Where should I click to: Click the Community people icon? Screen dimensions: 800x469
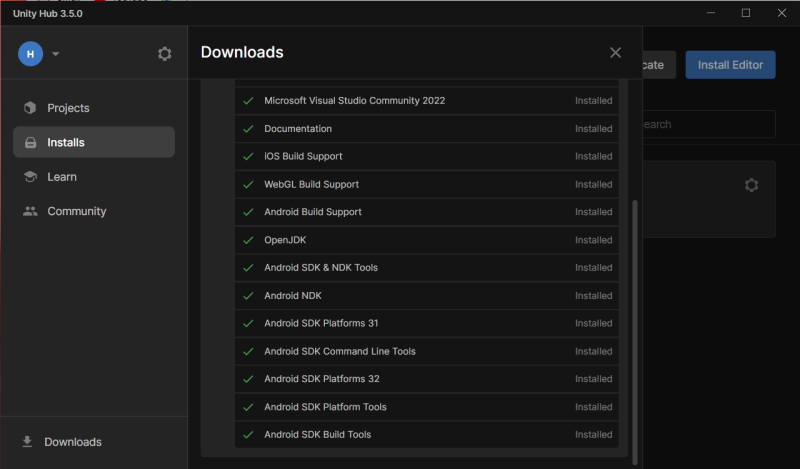(30, 211)
